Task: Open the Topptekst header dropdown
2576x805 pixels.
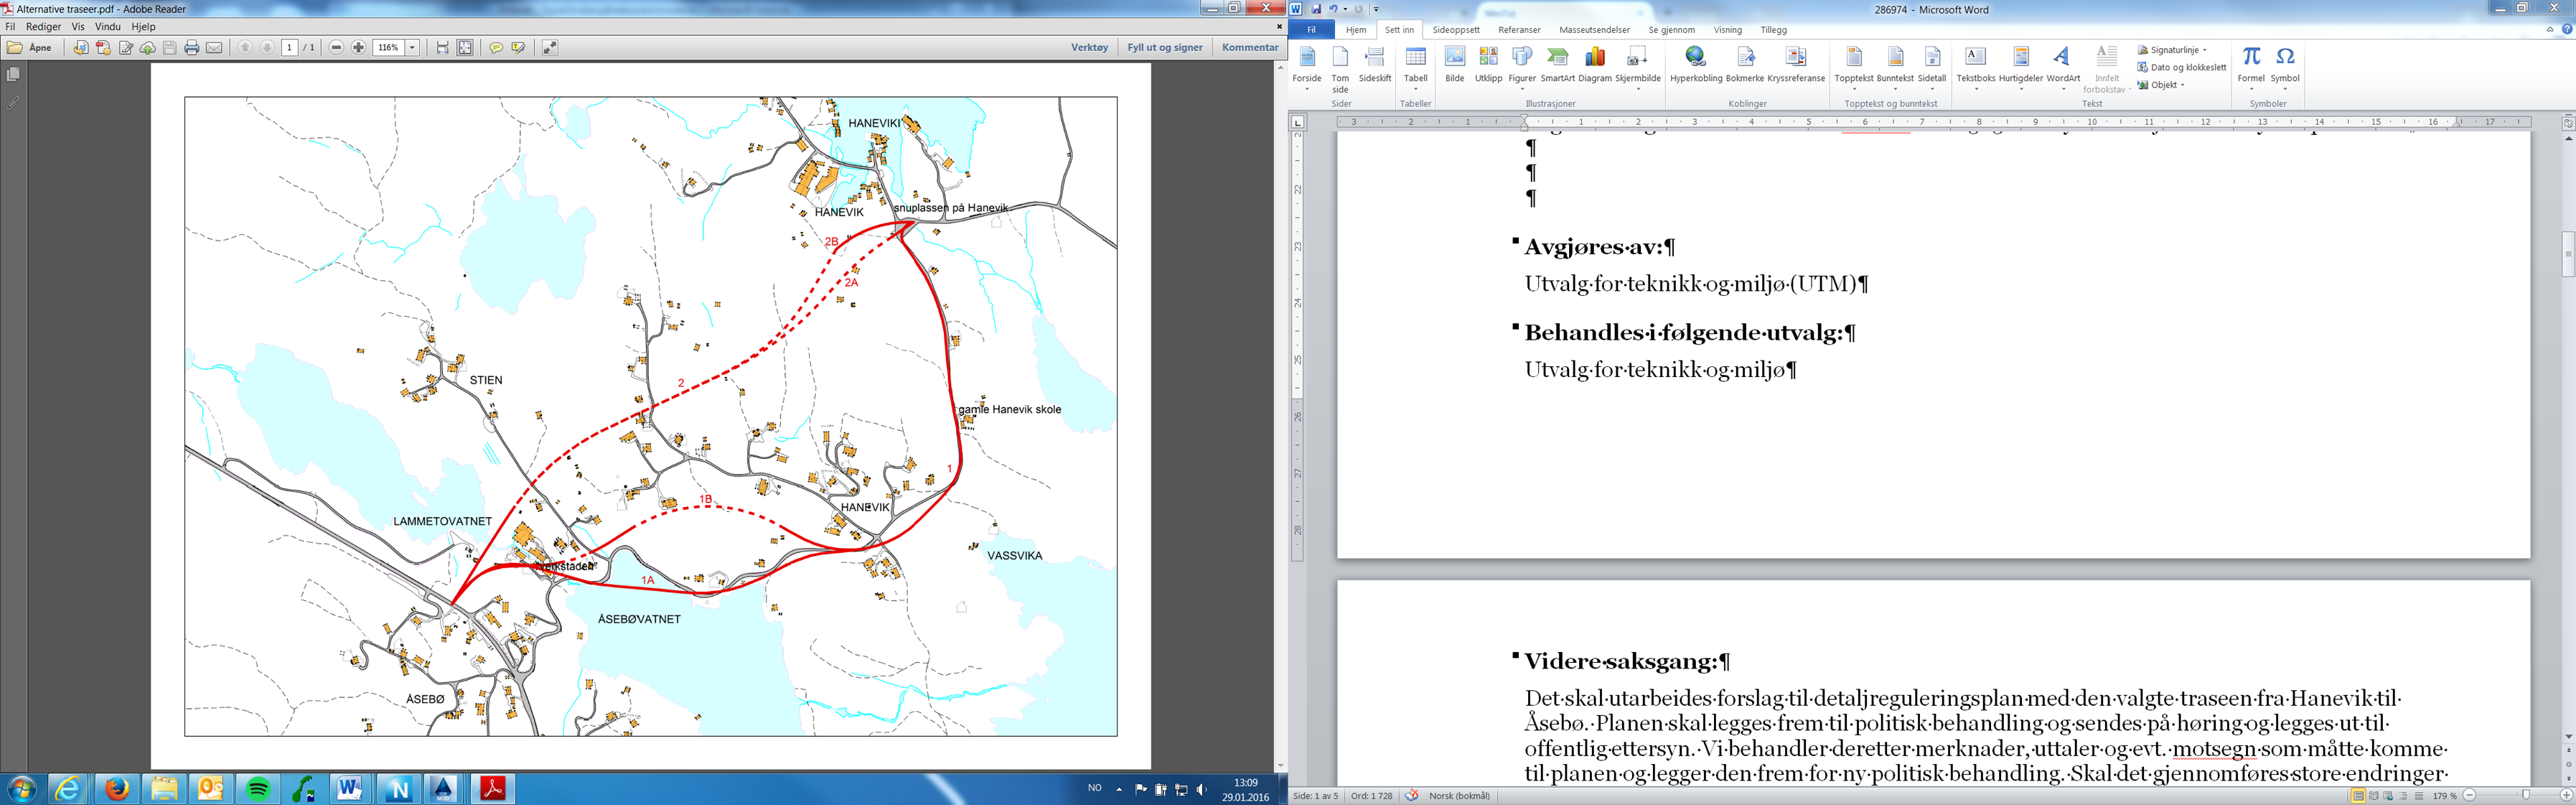Action: click(1853, 68)
